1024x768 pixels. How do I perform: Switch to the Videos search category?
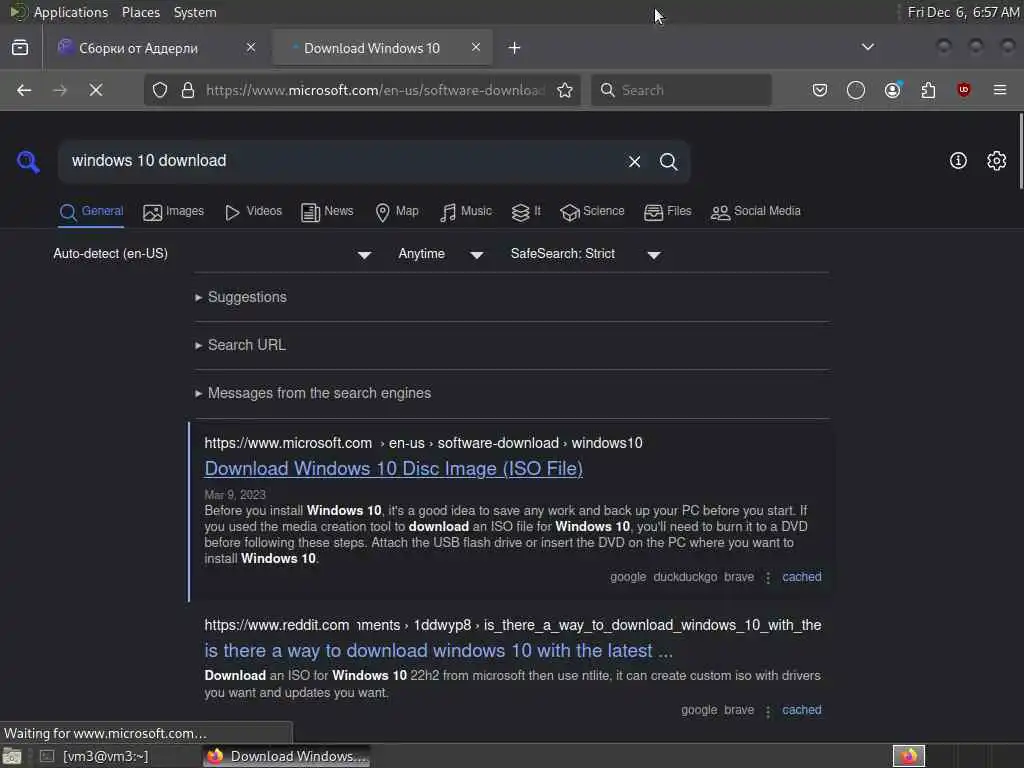coord(253,212)
